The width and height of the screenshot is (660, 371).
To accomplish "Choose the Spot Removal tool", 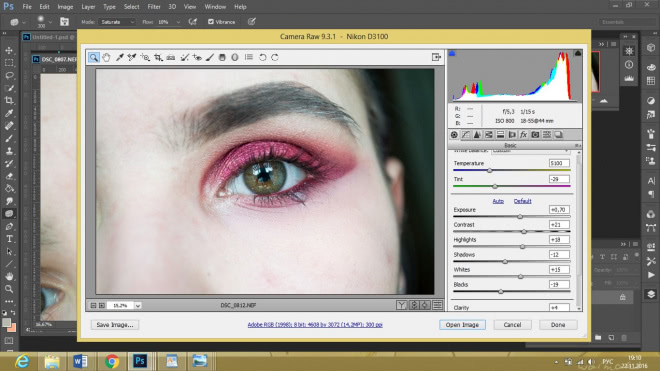I will 184,57.
